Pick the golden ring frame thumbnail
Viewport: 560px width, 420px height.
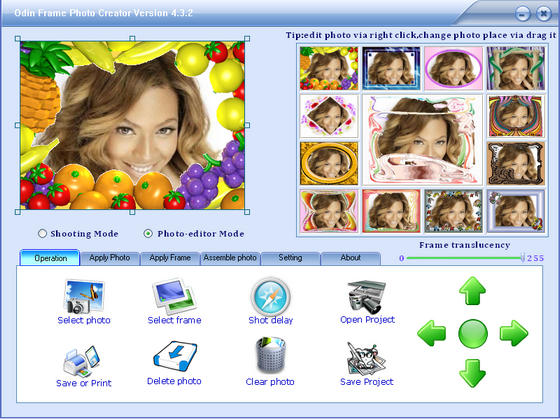coord(329,163)
